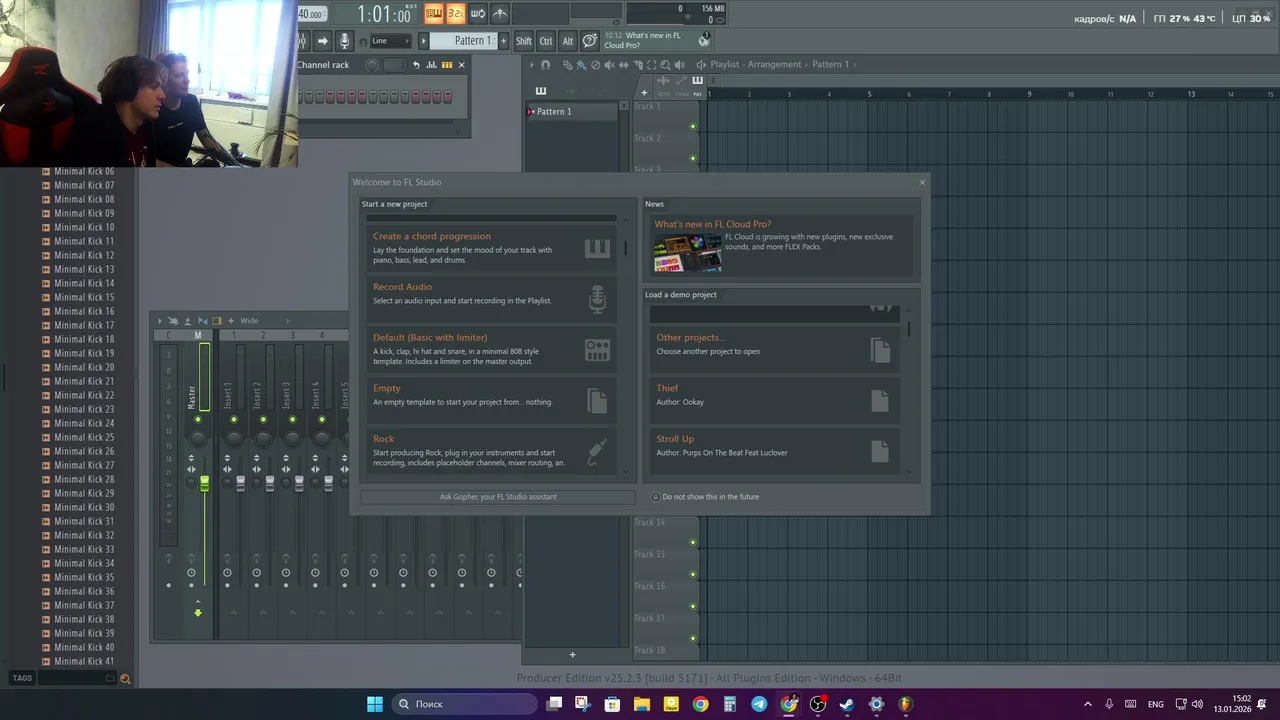
Task: Choose the Empty project template
Action: [491, 400]
